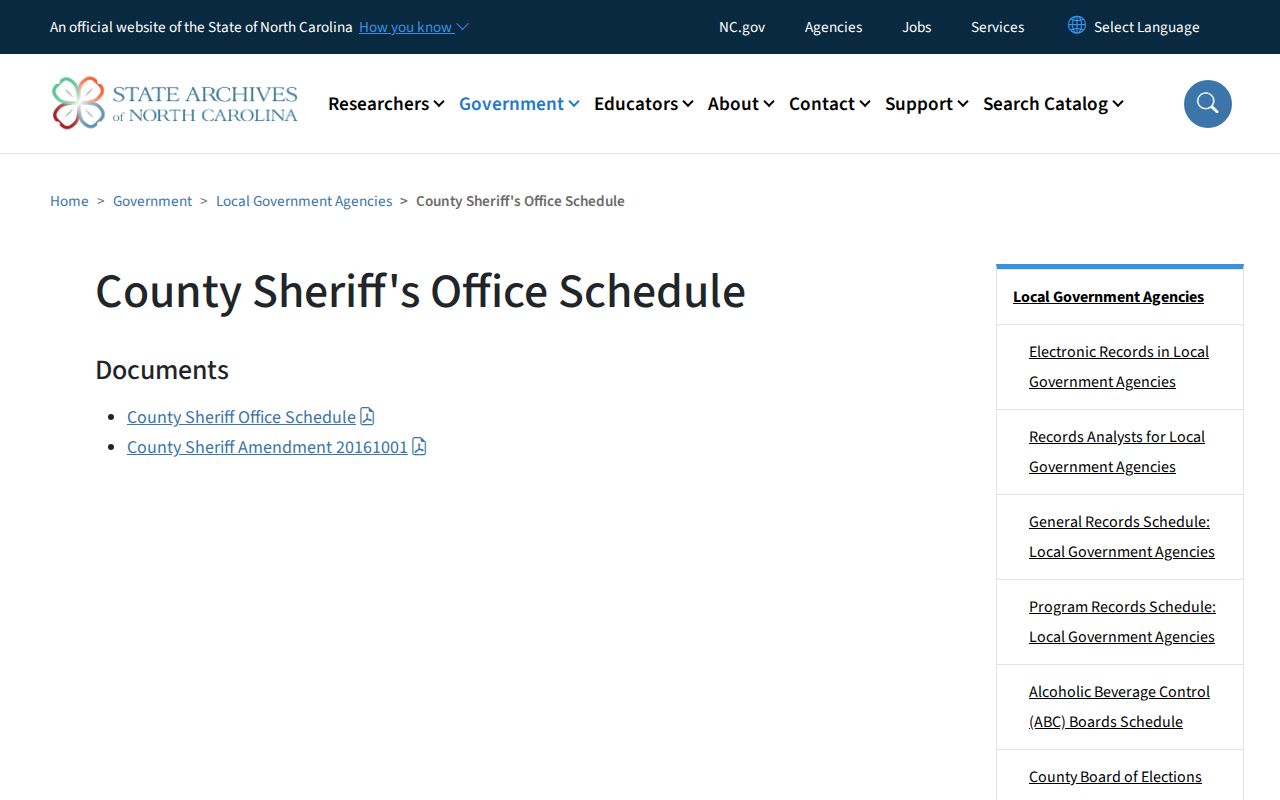Click the County Sheriff's Office Schedule page title
Screen dimensions: 1280x800
[x=420, y=292]
